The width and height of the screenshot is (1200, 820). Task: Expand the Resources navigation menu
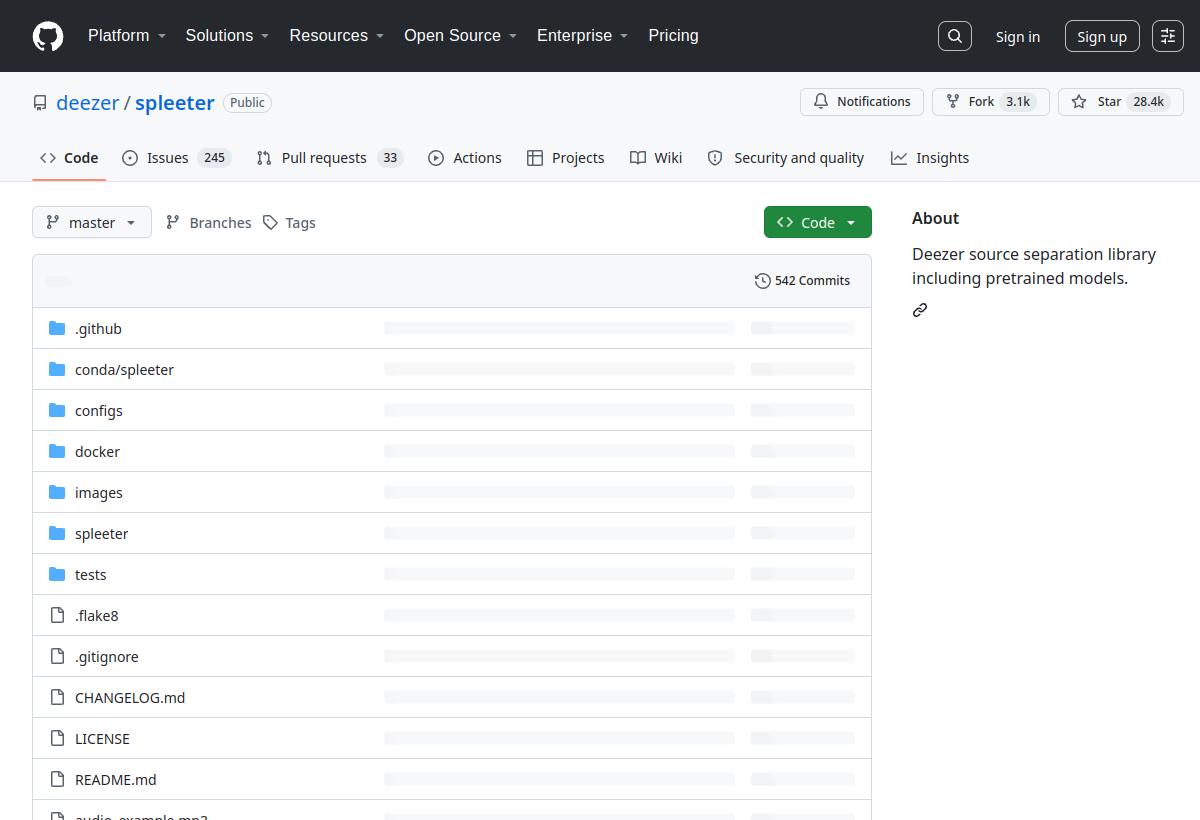pos(337,36)
